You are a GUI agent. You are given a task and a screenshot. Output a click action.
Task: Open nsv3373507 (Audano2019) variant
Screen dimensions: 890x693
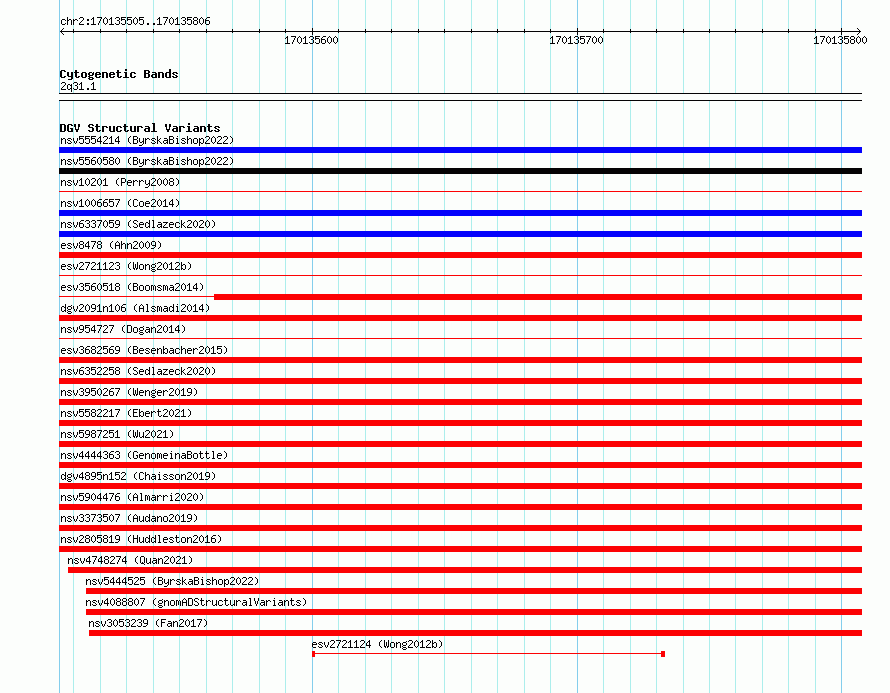(129, 518)
